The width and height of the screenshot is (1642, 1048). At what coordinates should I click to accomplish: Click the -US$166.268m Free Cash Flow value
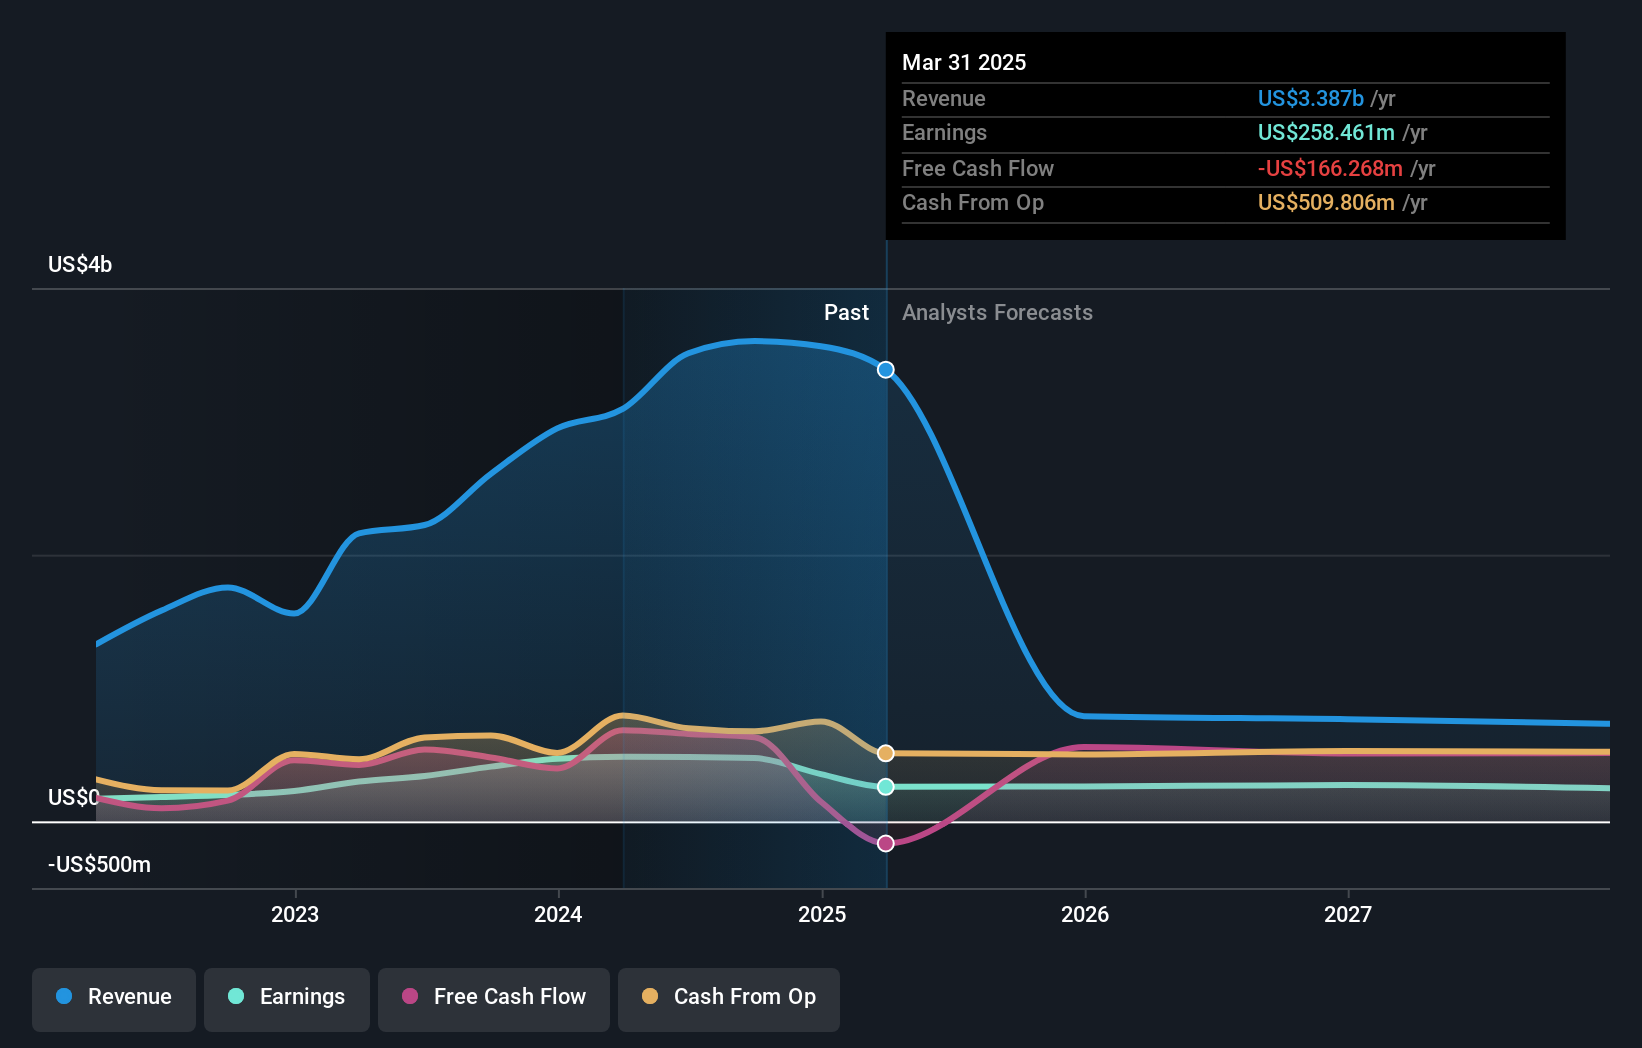1329,168
